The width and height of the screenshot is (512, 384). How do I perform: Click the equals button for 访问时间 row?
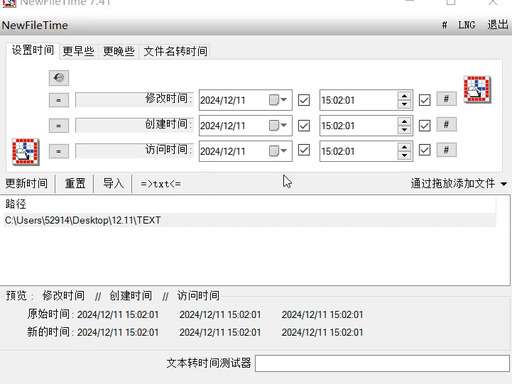point(59,151)
